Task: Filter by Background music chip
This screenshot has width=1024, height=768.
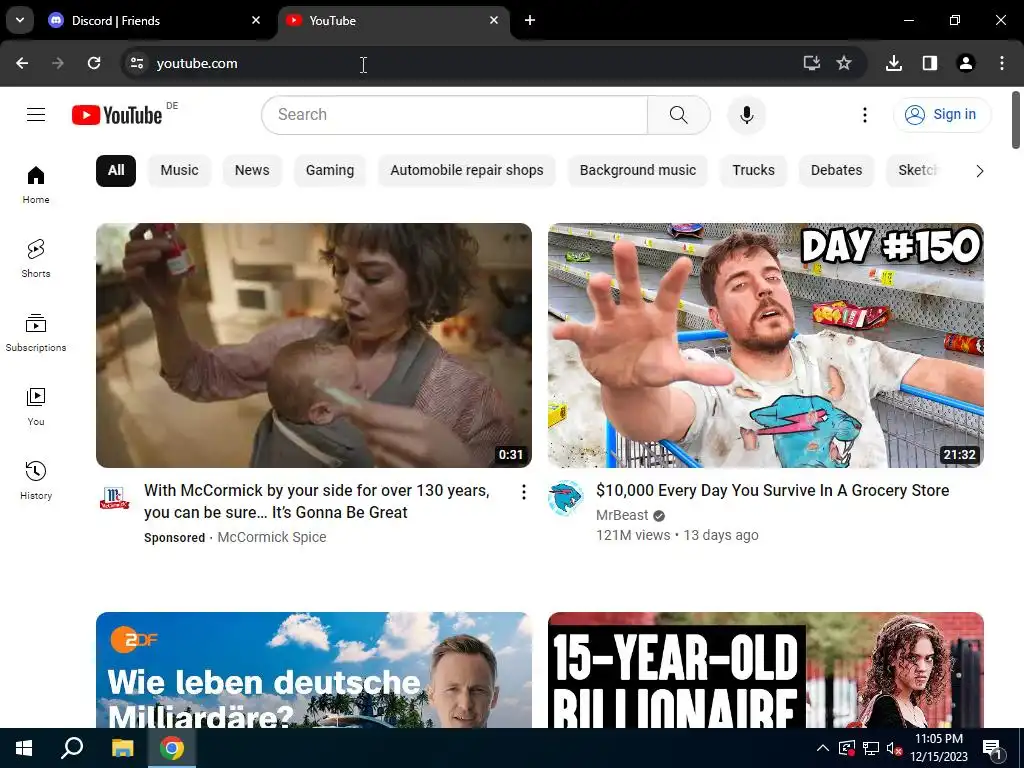Action: click(x=638, y=170)
